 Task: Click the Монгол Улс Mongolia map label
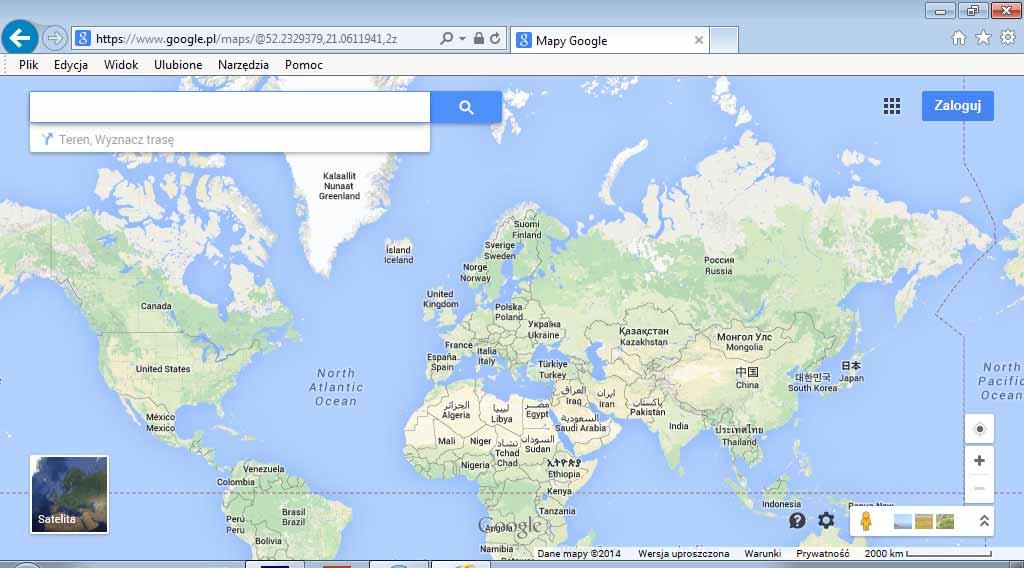(744, 342)
